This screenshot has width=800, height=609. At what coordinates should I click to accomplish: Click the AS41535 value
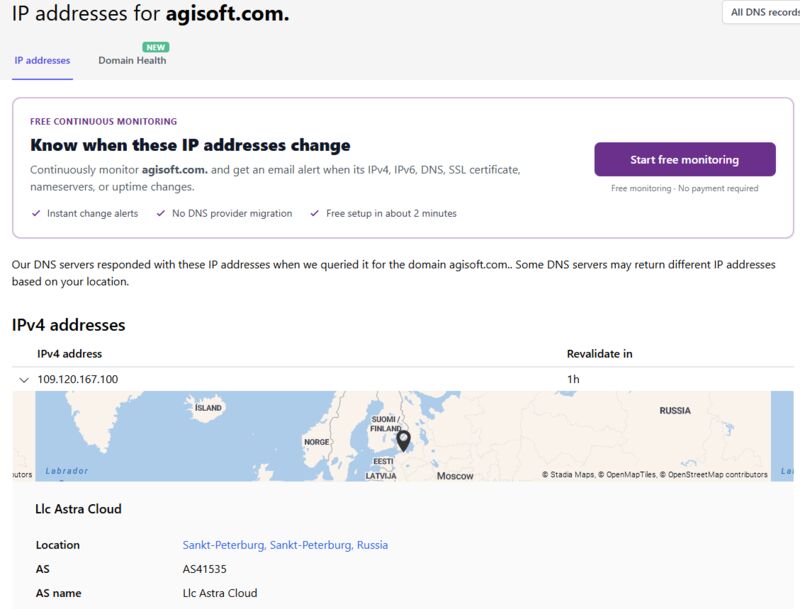tap(205, 569)
